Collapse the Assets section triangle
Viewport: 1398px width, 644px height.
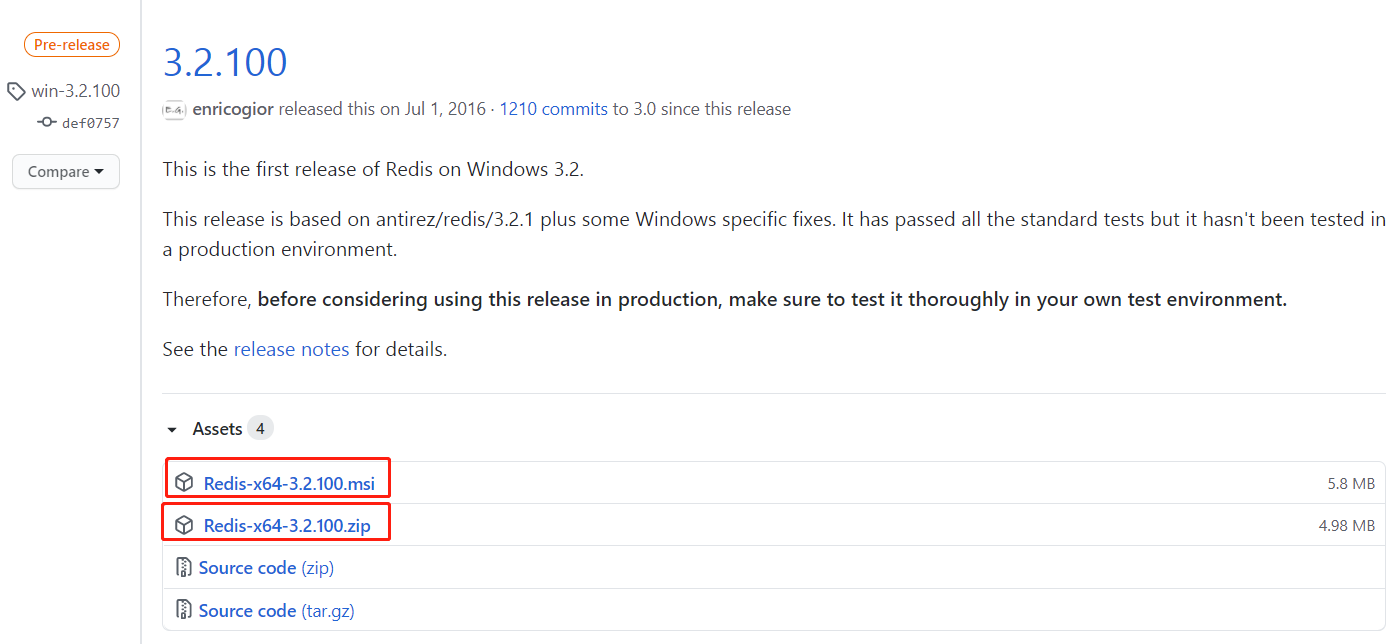(172, 430)
